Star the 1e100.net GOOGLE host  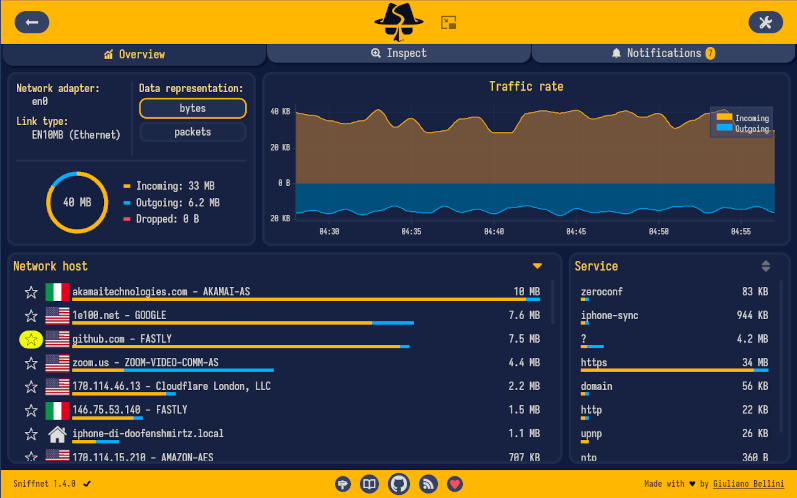(x=31, y=316)
